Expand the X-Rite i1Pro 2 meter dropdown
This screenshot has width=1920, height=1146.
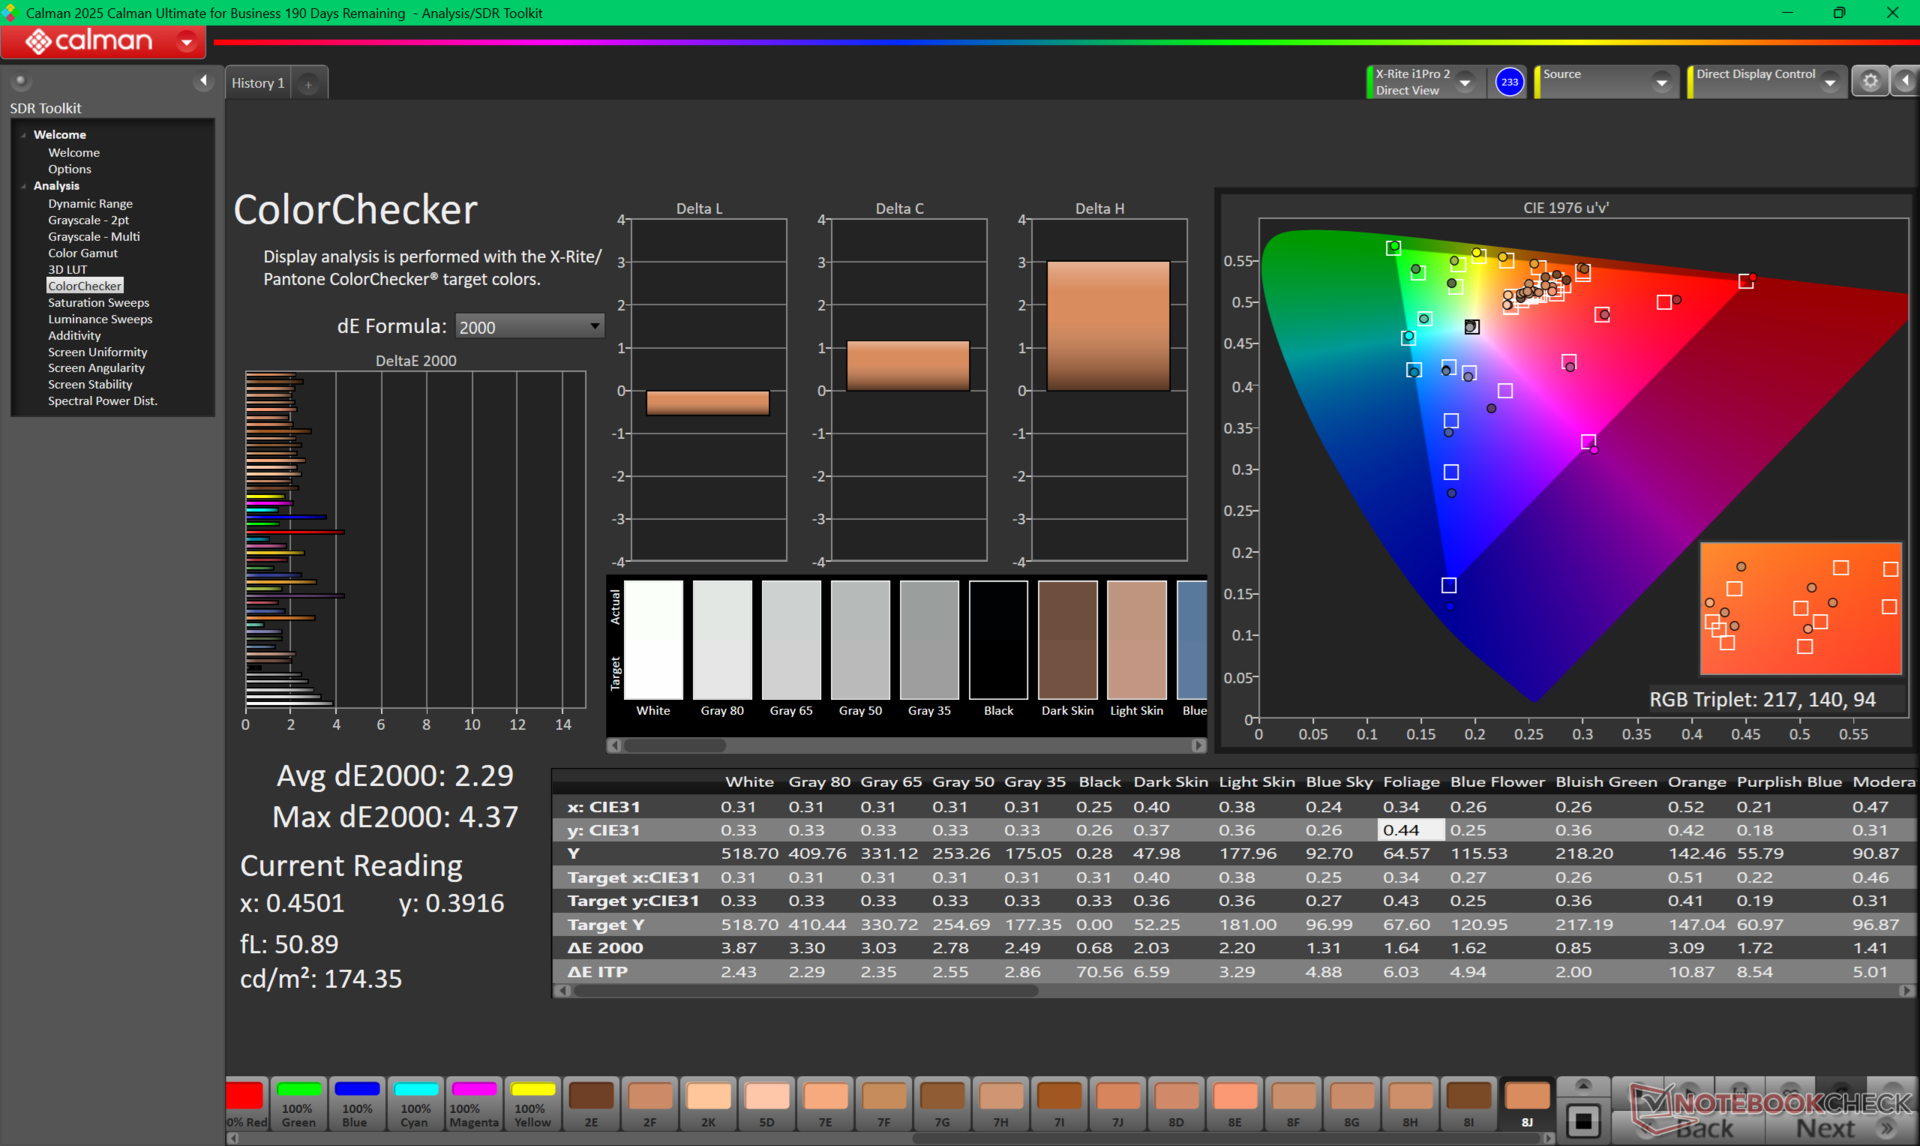[x=1465, y=83]
